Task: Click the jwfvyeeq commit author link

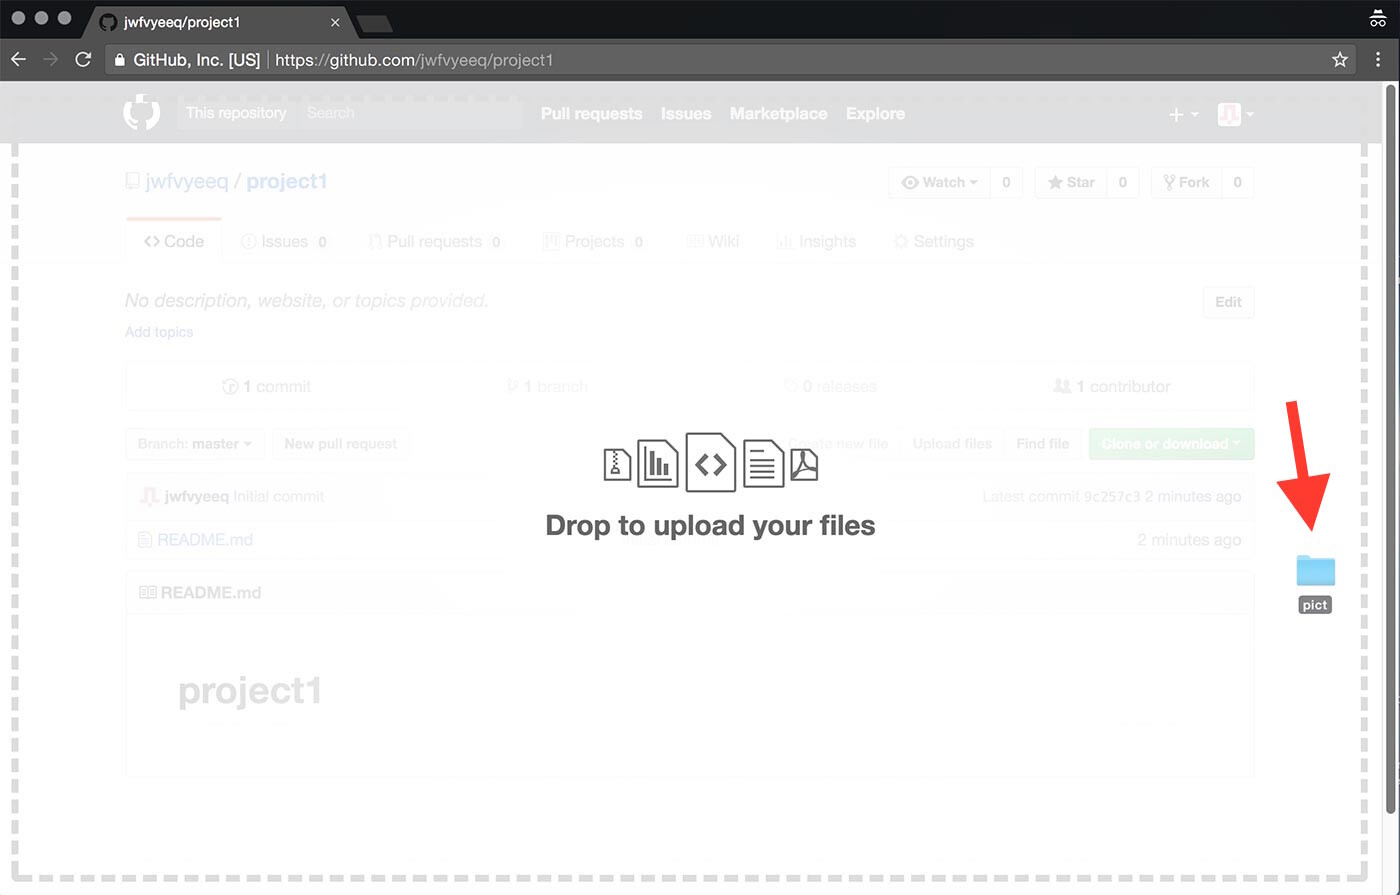Action: [x=196, y=496]
